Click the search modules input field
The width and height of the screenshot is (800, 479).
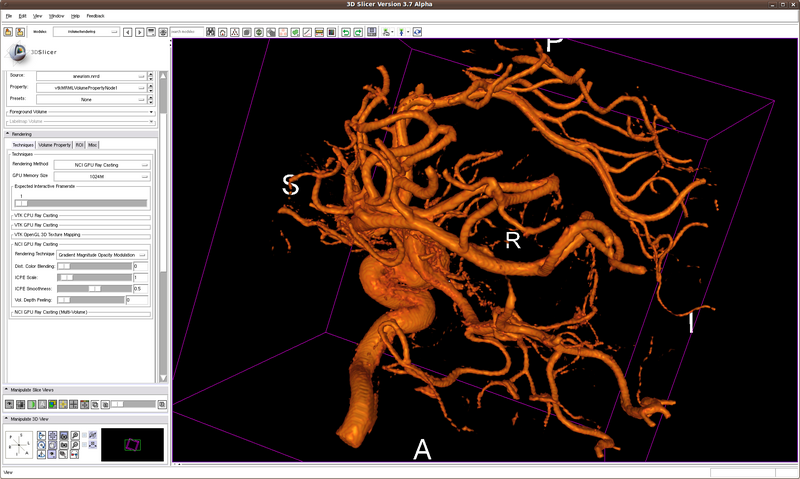pos(186,33)
